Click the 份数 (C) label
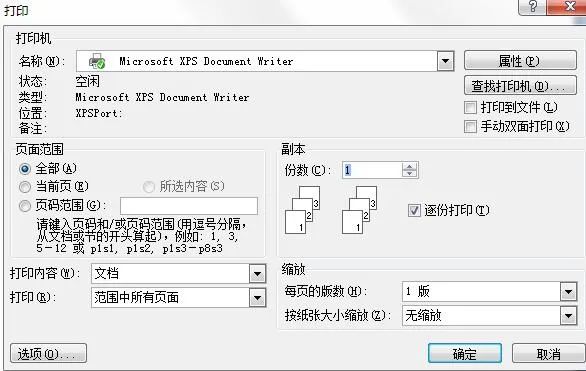 click(308, 170)
